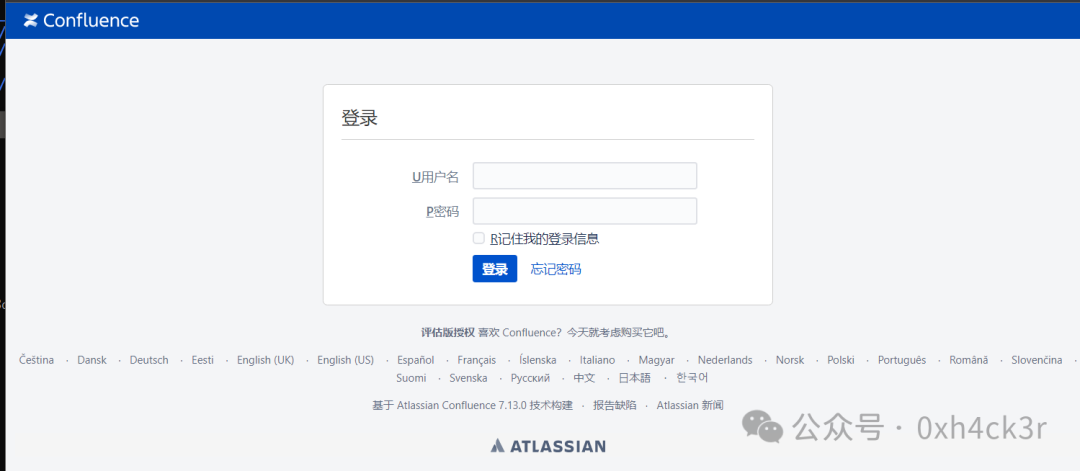Screen dimensions: 1080x471
Task: Choose the 日本語 language link
Action: click(634, 378)
